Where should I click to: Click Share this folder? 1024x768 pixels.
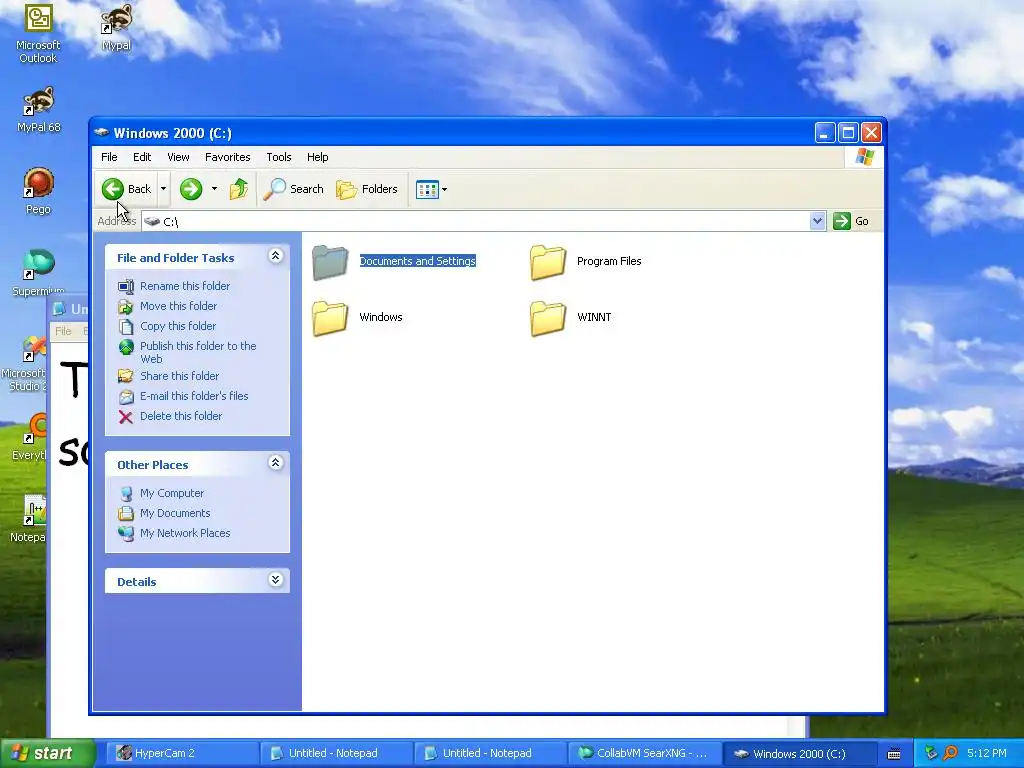pos(180,376)
